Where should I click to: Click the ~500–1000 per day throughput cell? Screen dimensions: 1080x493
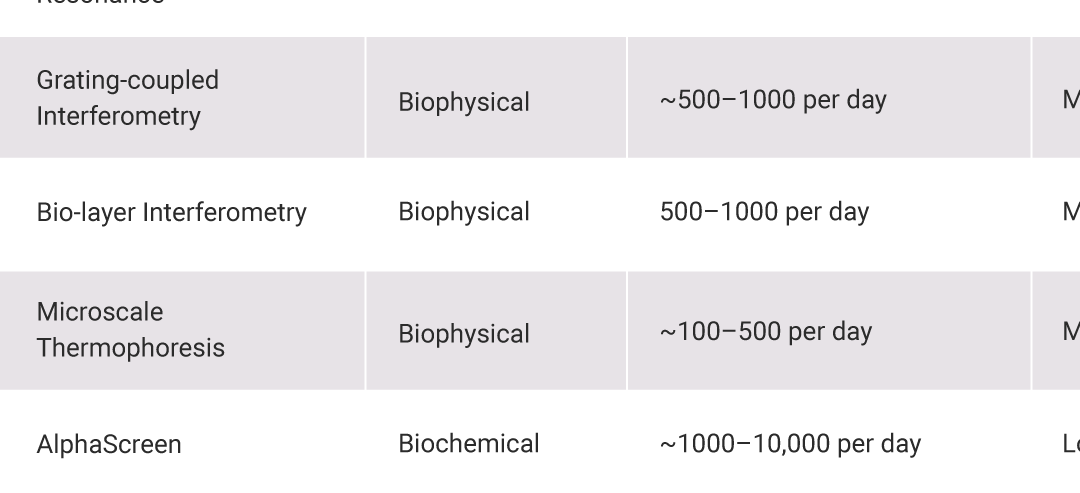click(773, 100)
